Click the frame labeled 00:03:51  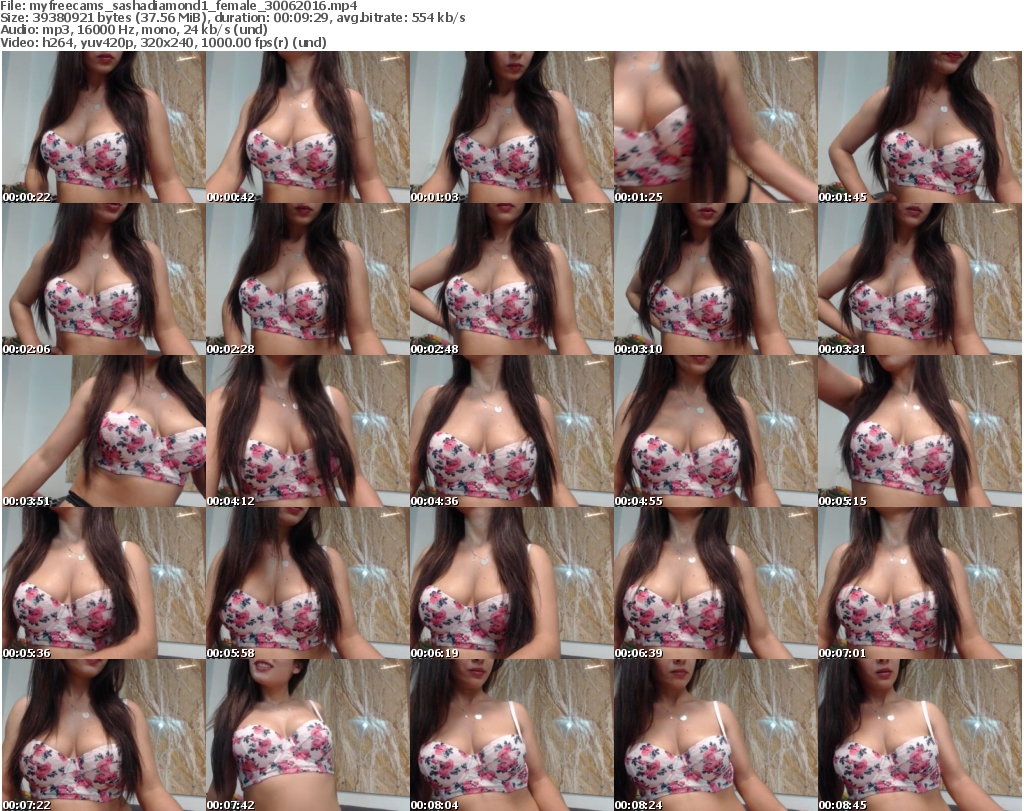coord(103,432)
